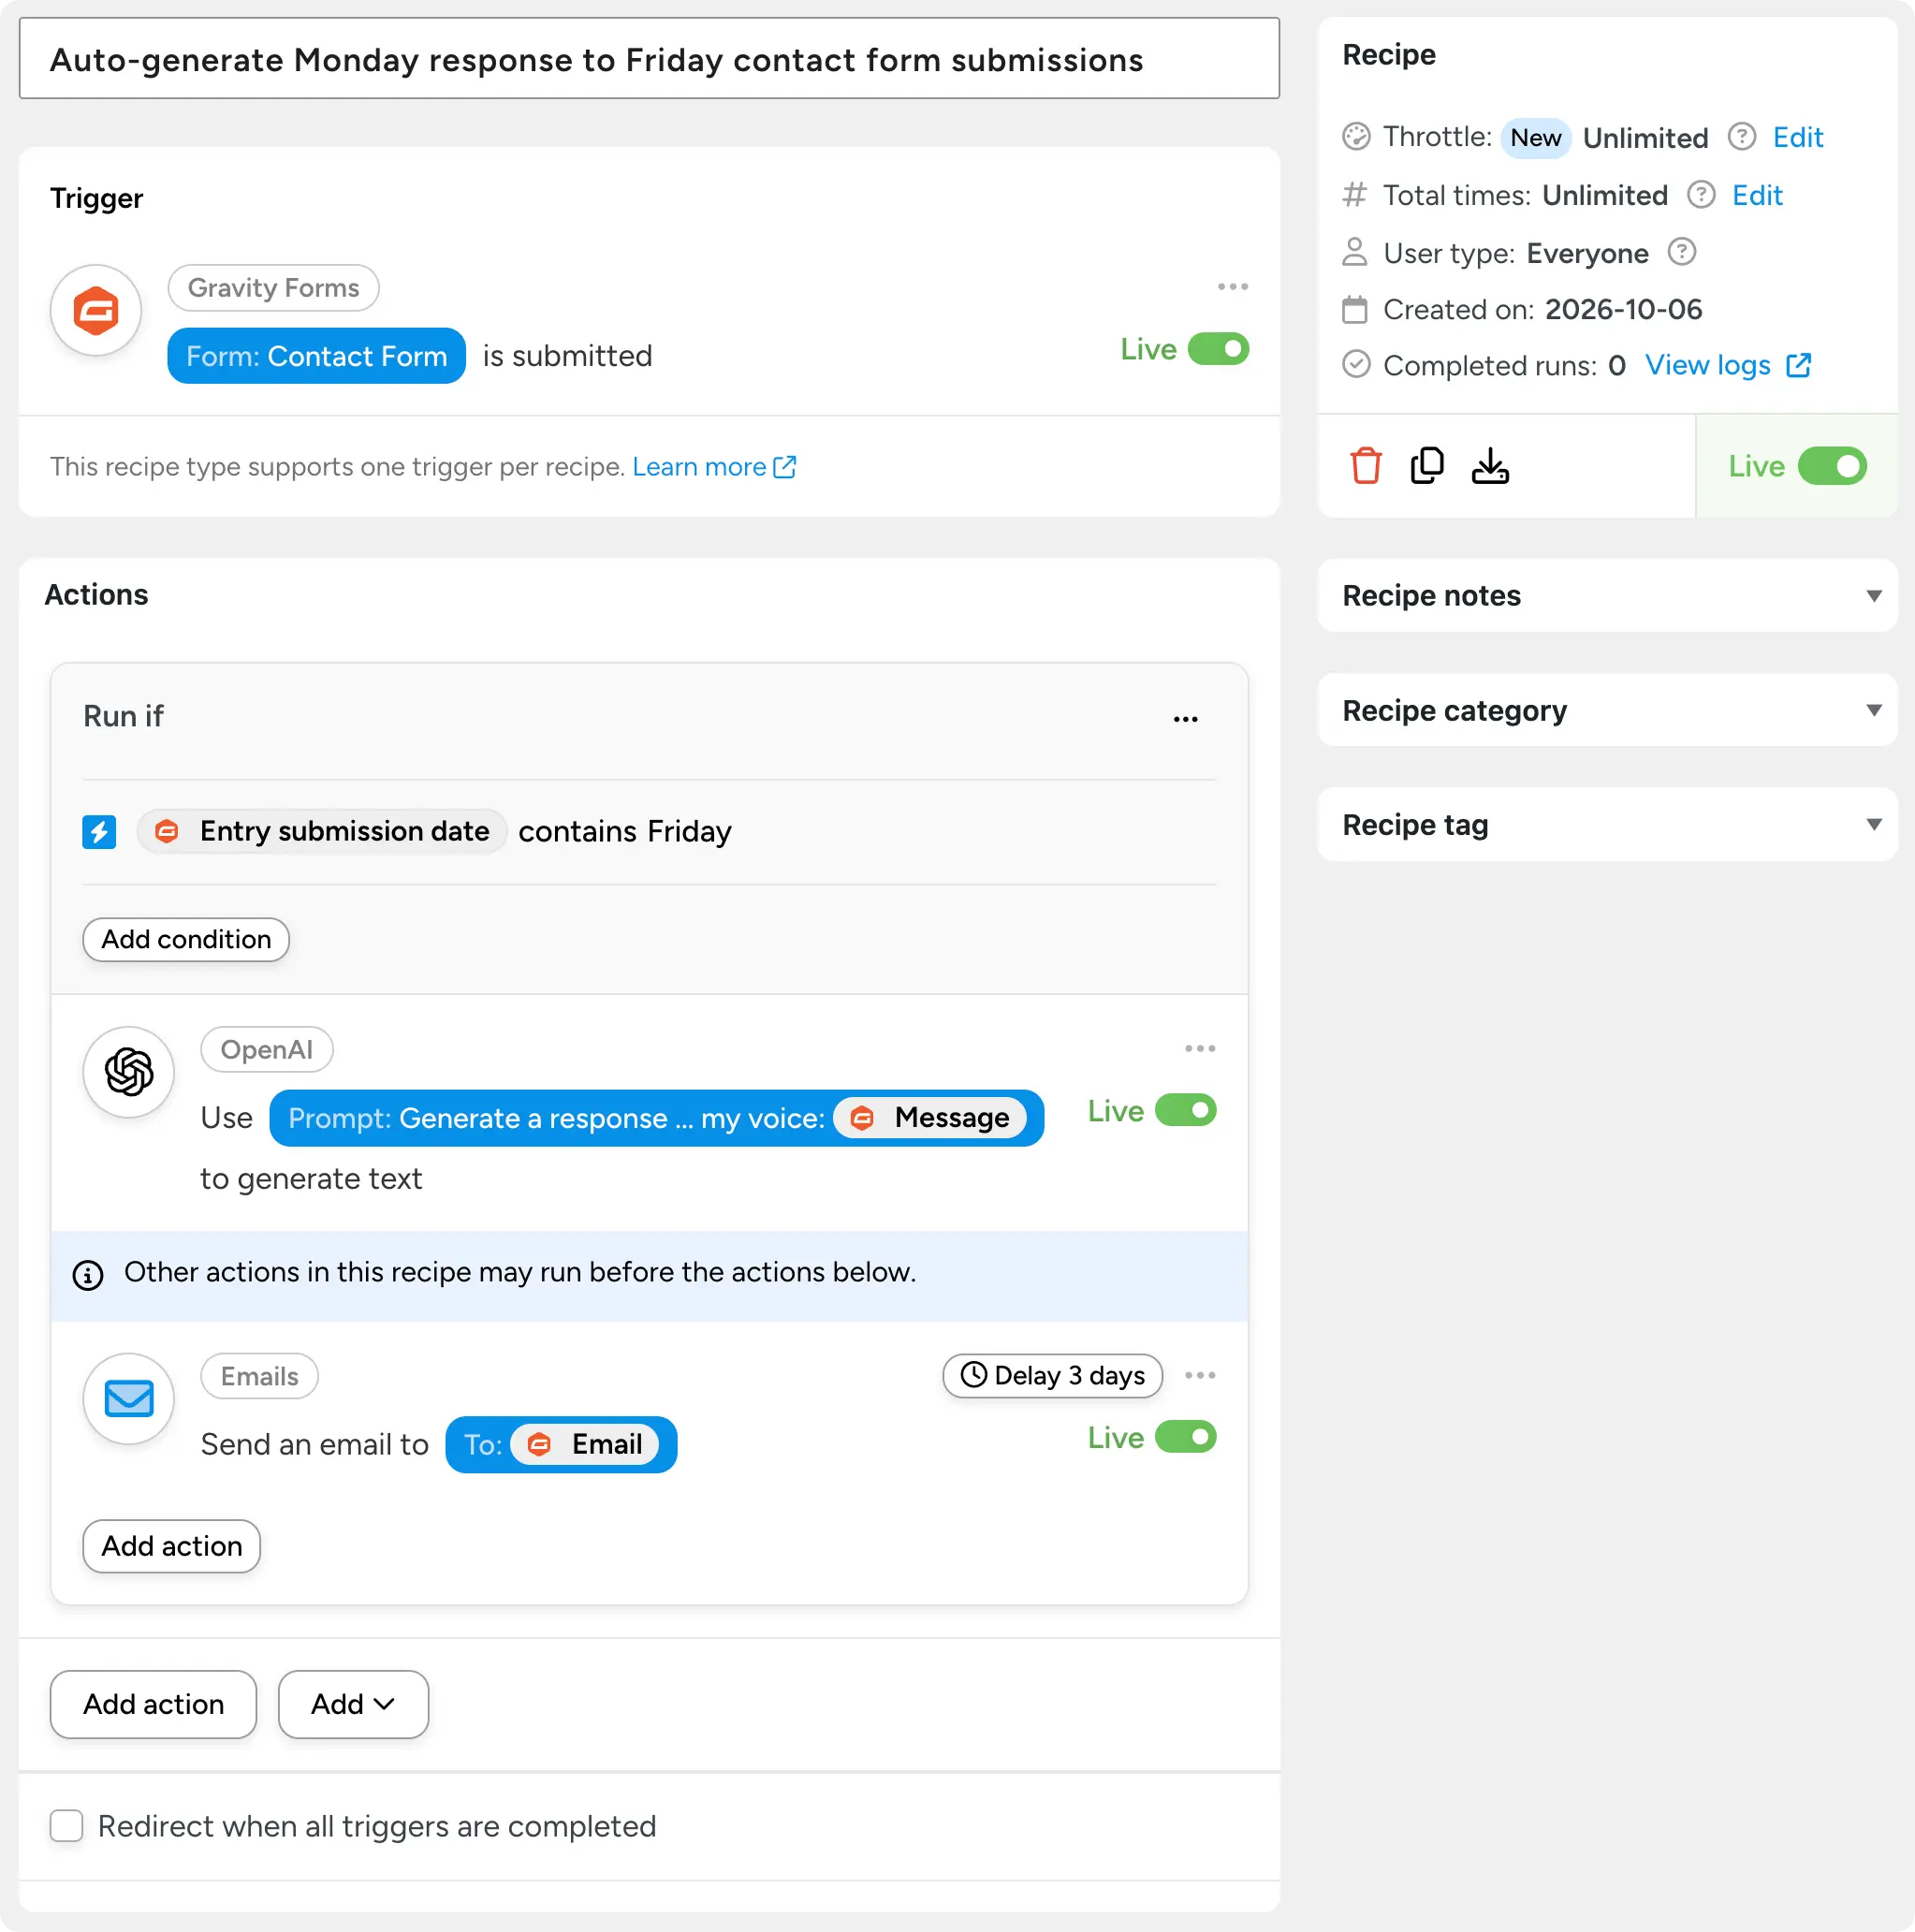
Task: Toggle the Emails action Live switch
Action: click(x=1185, y=1437)
